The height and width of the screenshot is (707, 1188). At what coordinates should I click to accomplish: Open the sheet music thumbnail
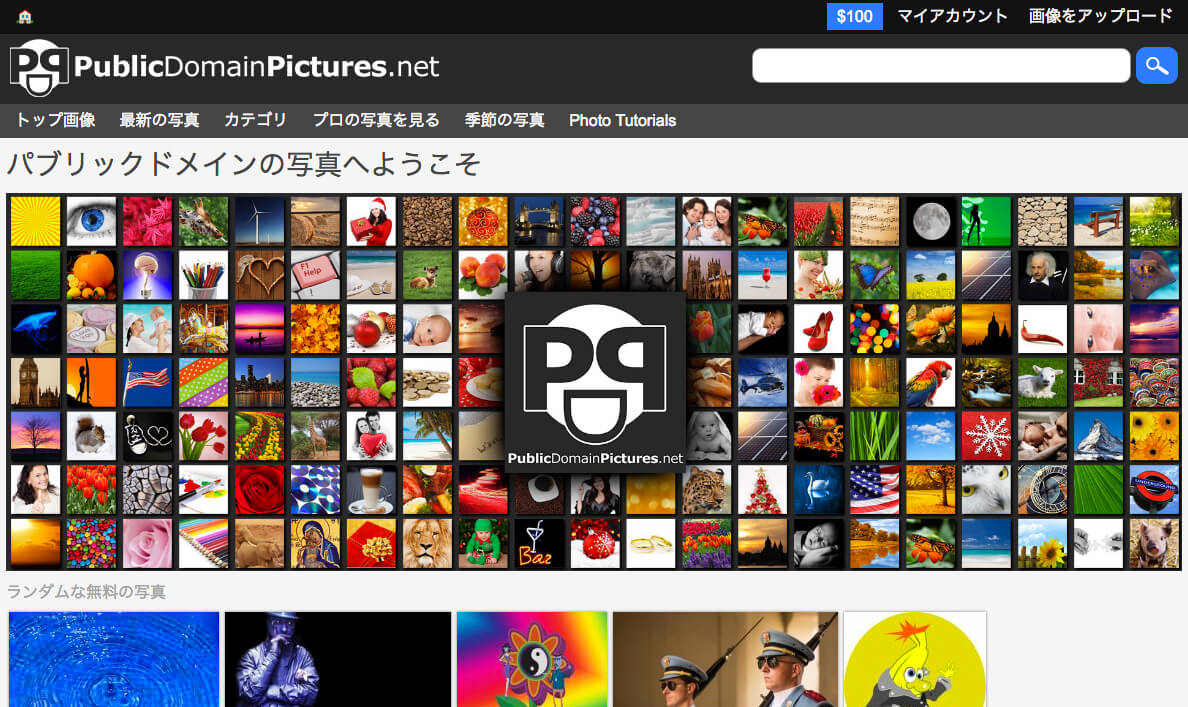tap(874, 221)
